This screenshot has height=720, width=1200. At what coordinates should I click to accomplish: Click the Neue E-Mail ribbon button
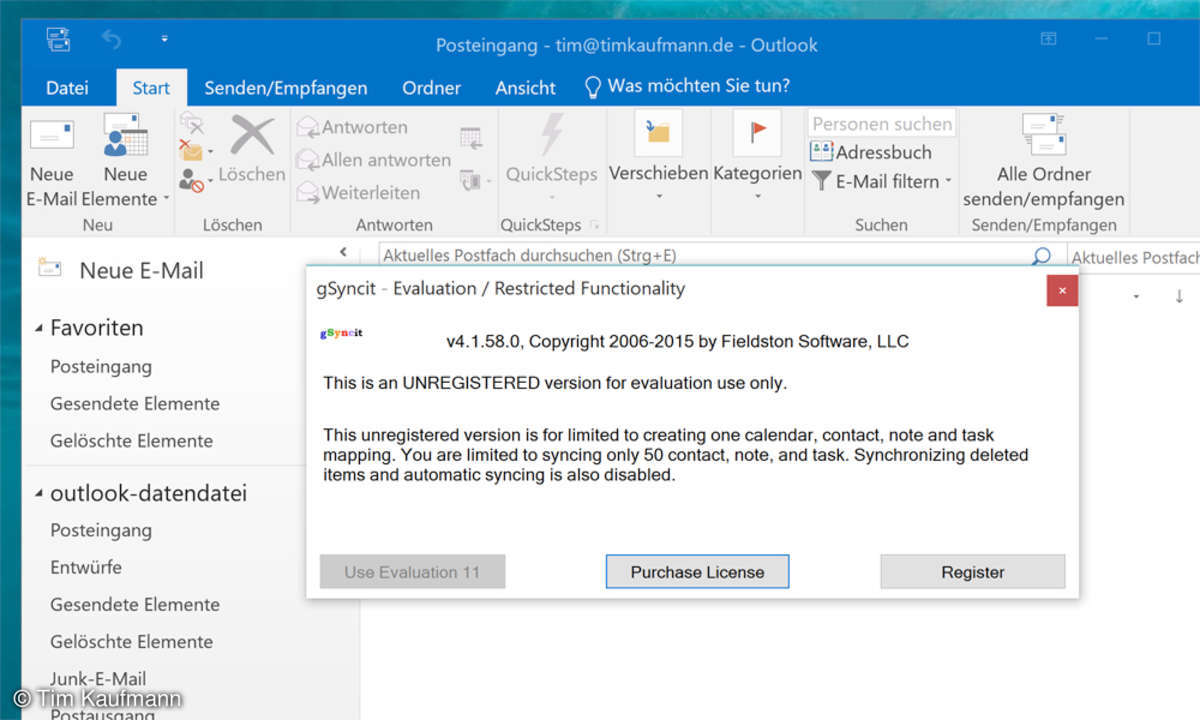[51, 161]
